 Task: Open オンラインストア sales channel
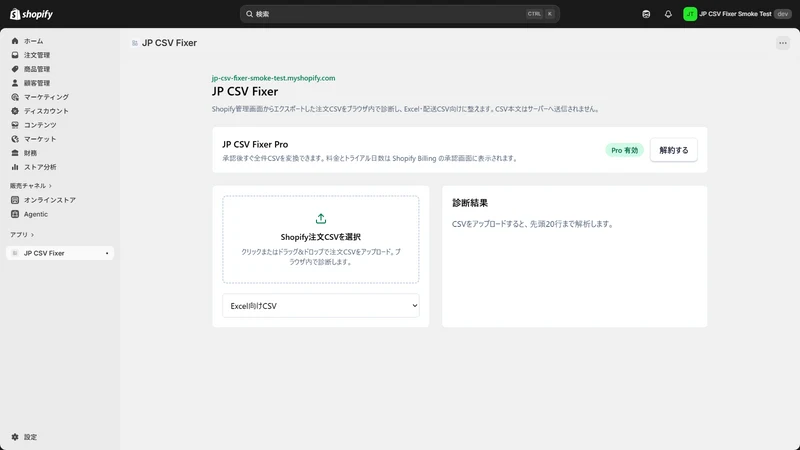60,200
